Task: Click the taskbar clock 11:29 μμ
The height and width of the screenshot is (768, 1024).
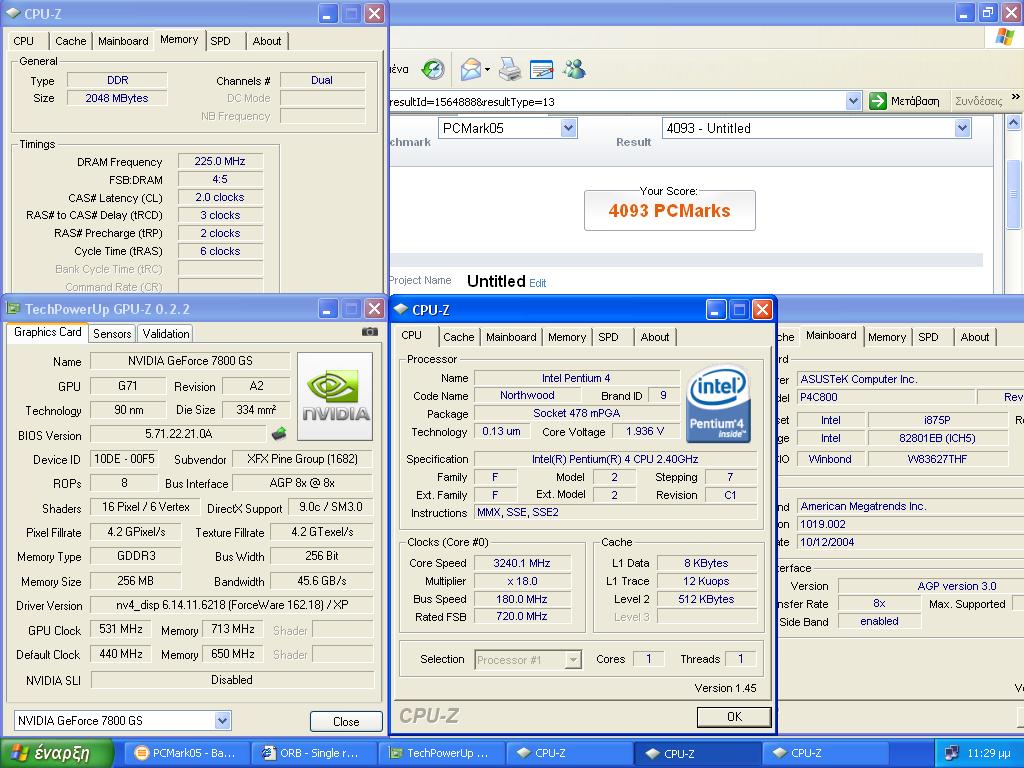Action: click(989, 753)
